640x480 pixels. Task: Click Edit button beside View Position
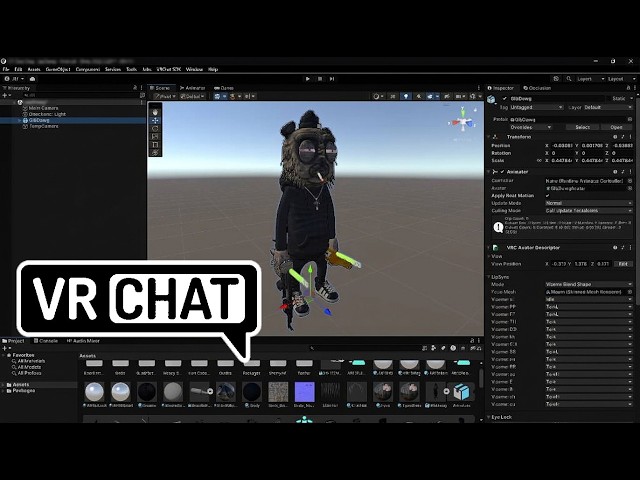pyautogui.click(x=623, y=264)
